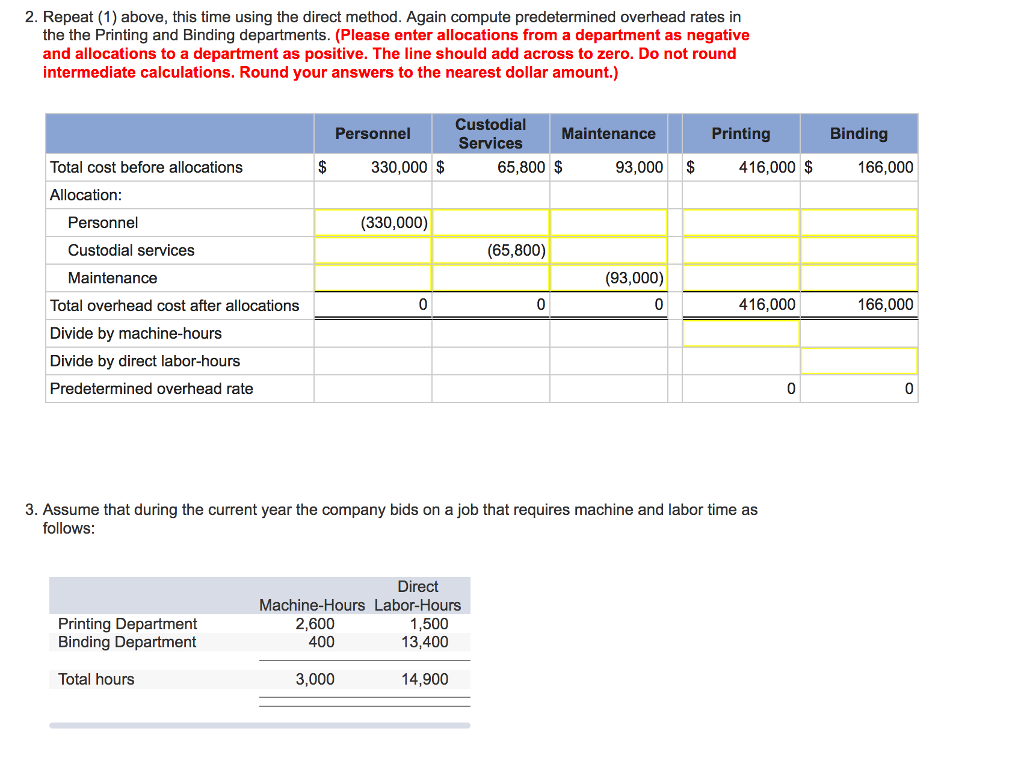This screenshot has width=1024, height=758.
Task: Click Printing machine-hours divisor input cell
Action: click(x=741, y=333)
